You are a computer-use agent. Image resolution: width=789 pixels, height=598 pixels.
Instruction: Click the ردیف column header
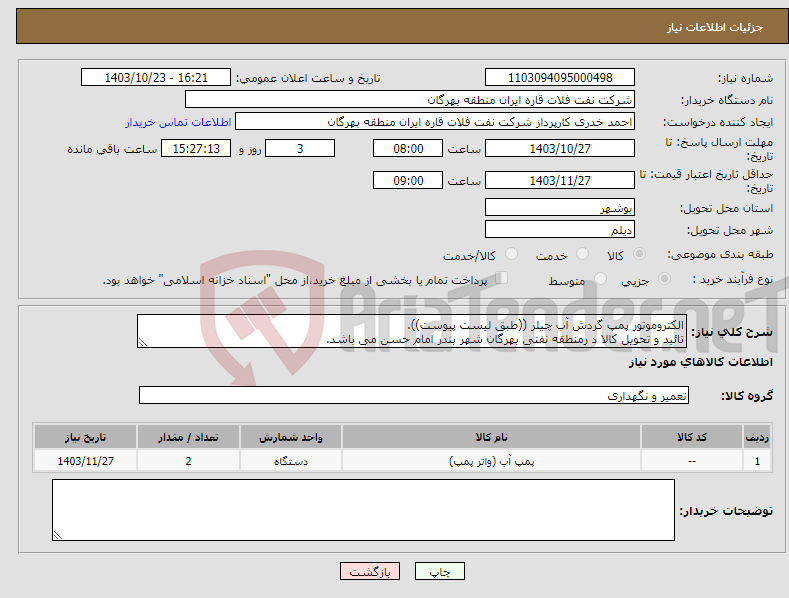click(757, 437)
